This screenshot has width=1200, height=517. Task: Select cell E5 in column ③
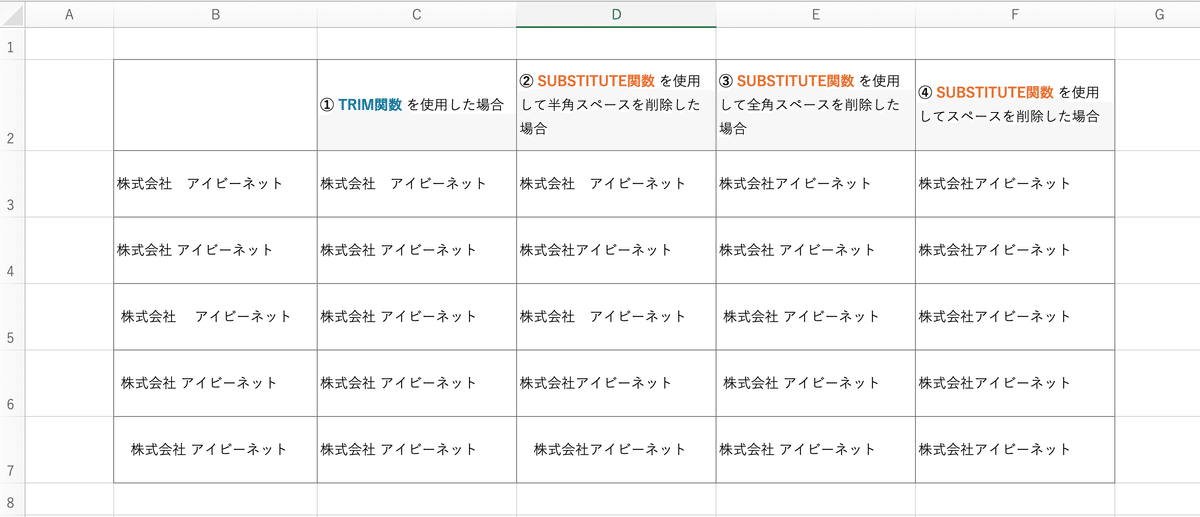coord(815,317)
